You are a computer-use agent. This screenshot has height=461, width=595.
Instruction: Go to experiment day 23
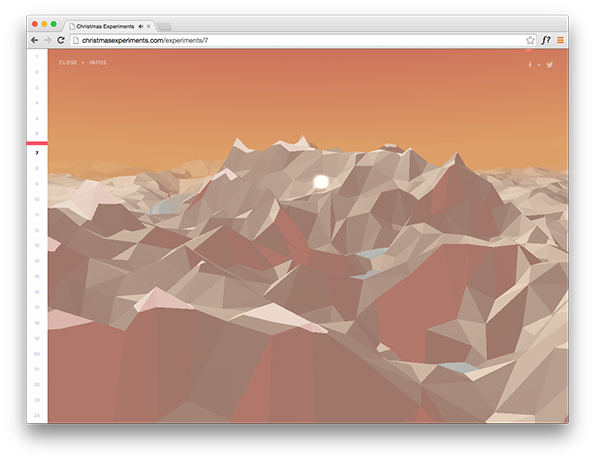coord(37,400)
